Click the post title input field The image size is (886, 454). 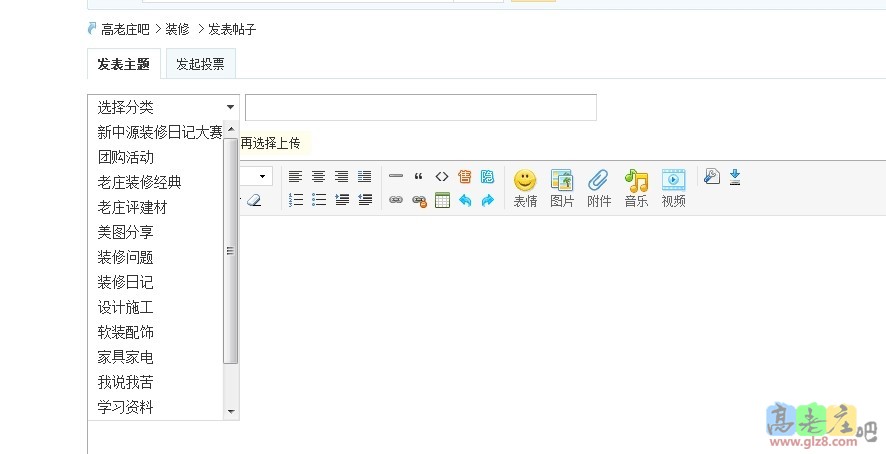tap(420, 107)
